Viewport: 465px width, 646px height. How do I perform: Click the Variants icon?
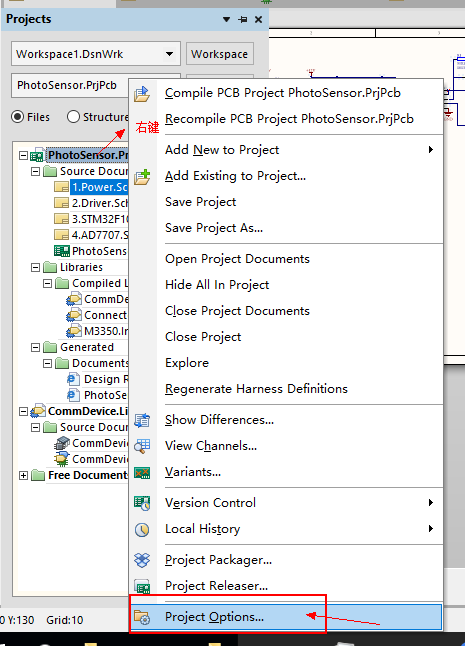pos(142,473)
